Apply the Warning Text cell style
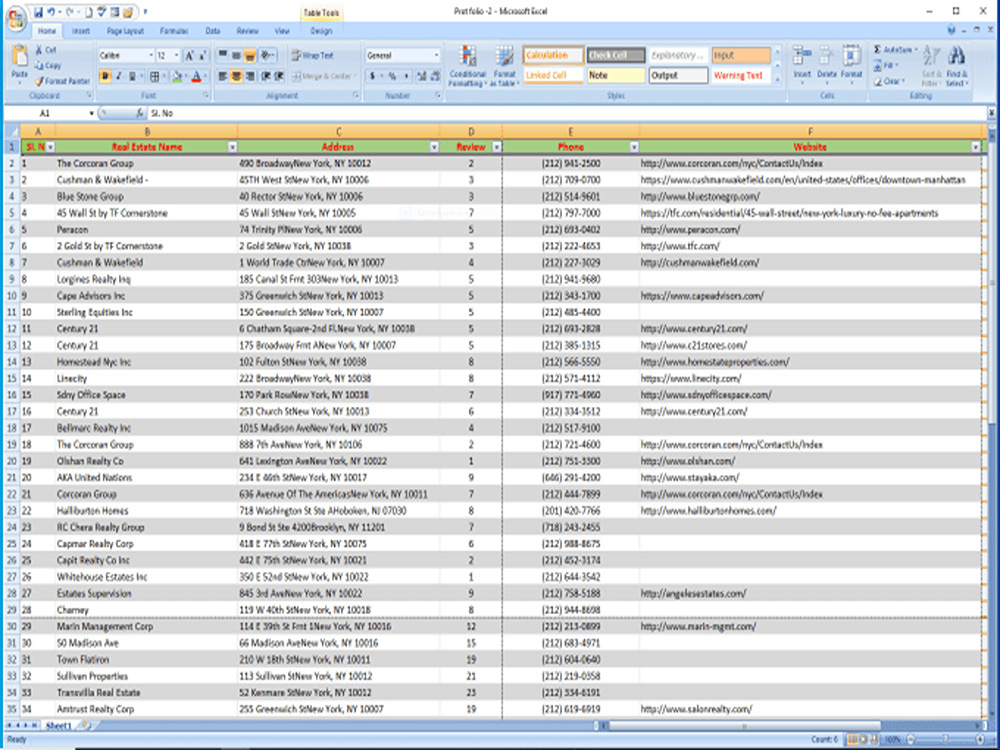Image resolution: width=1000 pixels, height=750 pixels. (741, 75)
